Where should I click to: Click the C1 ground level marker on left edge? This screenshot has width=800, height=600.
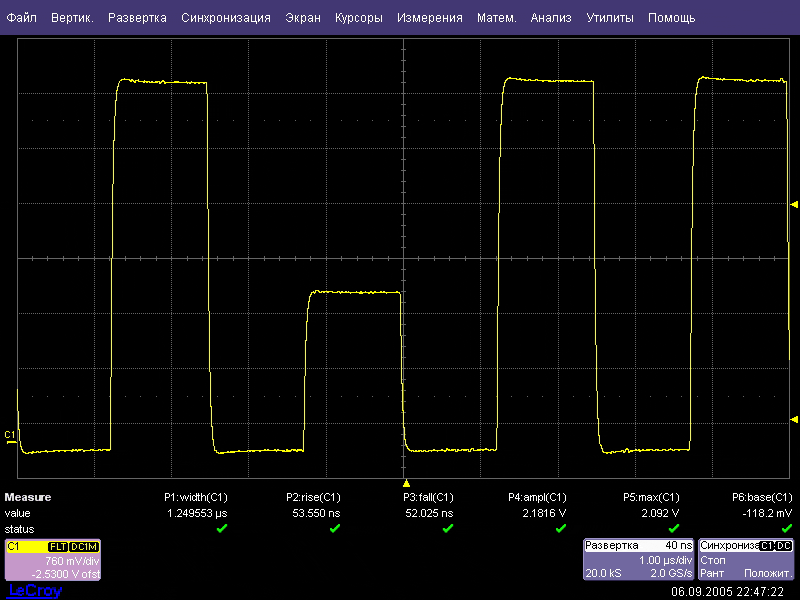pos(10,435)
